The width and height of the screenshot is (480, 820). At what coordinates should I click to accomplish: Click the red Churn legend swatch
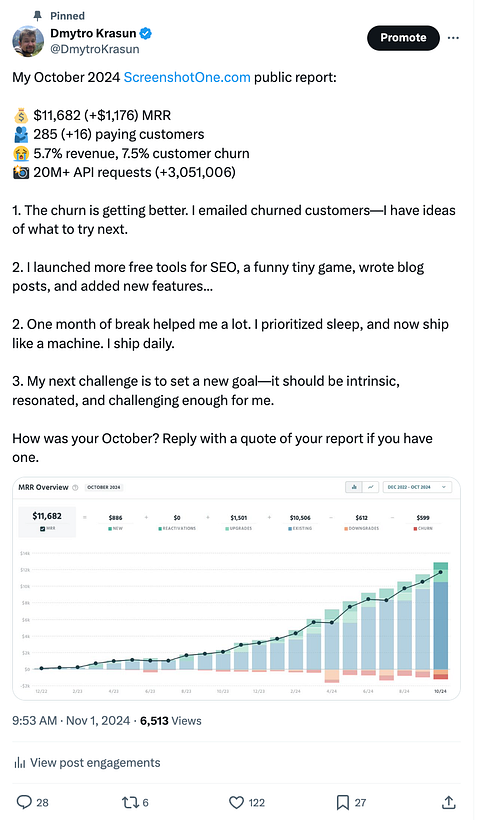(x=415, y=529)
